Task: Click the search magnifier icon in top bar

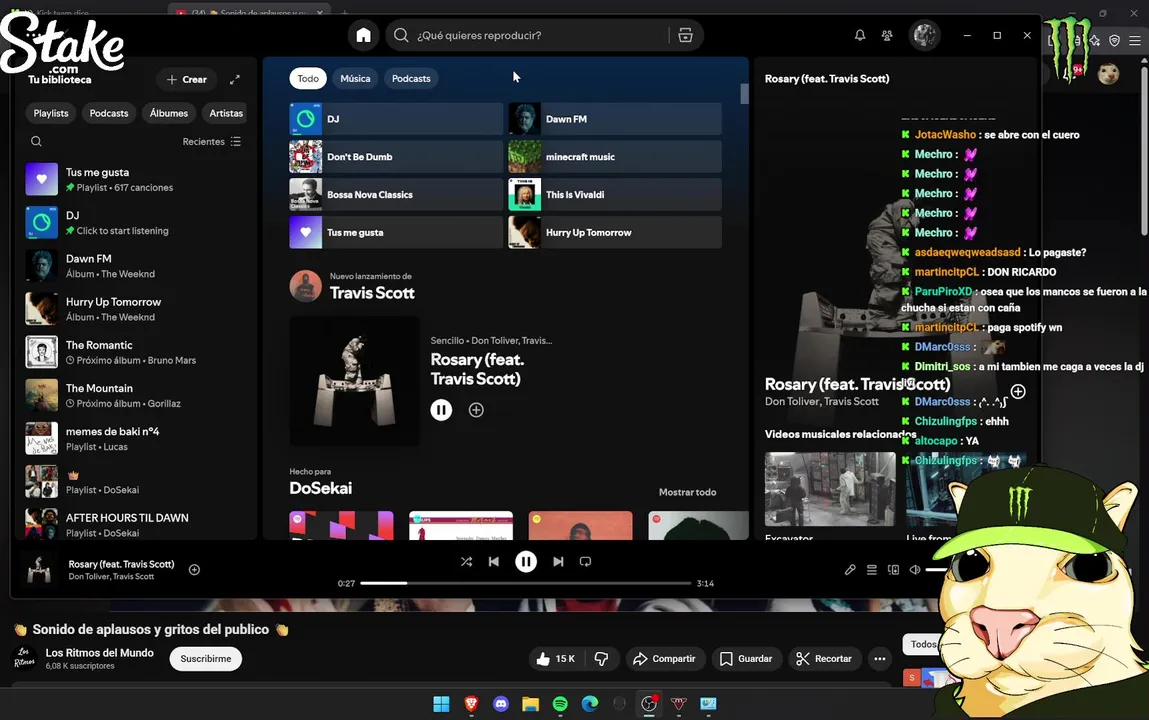Action: pos(401,35)
